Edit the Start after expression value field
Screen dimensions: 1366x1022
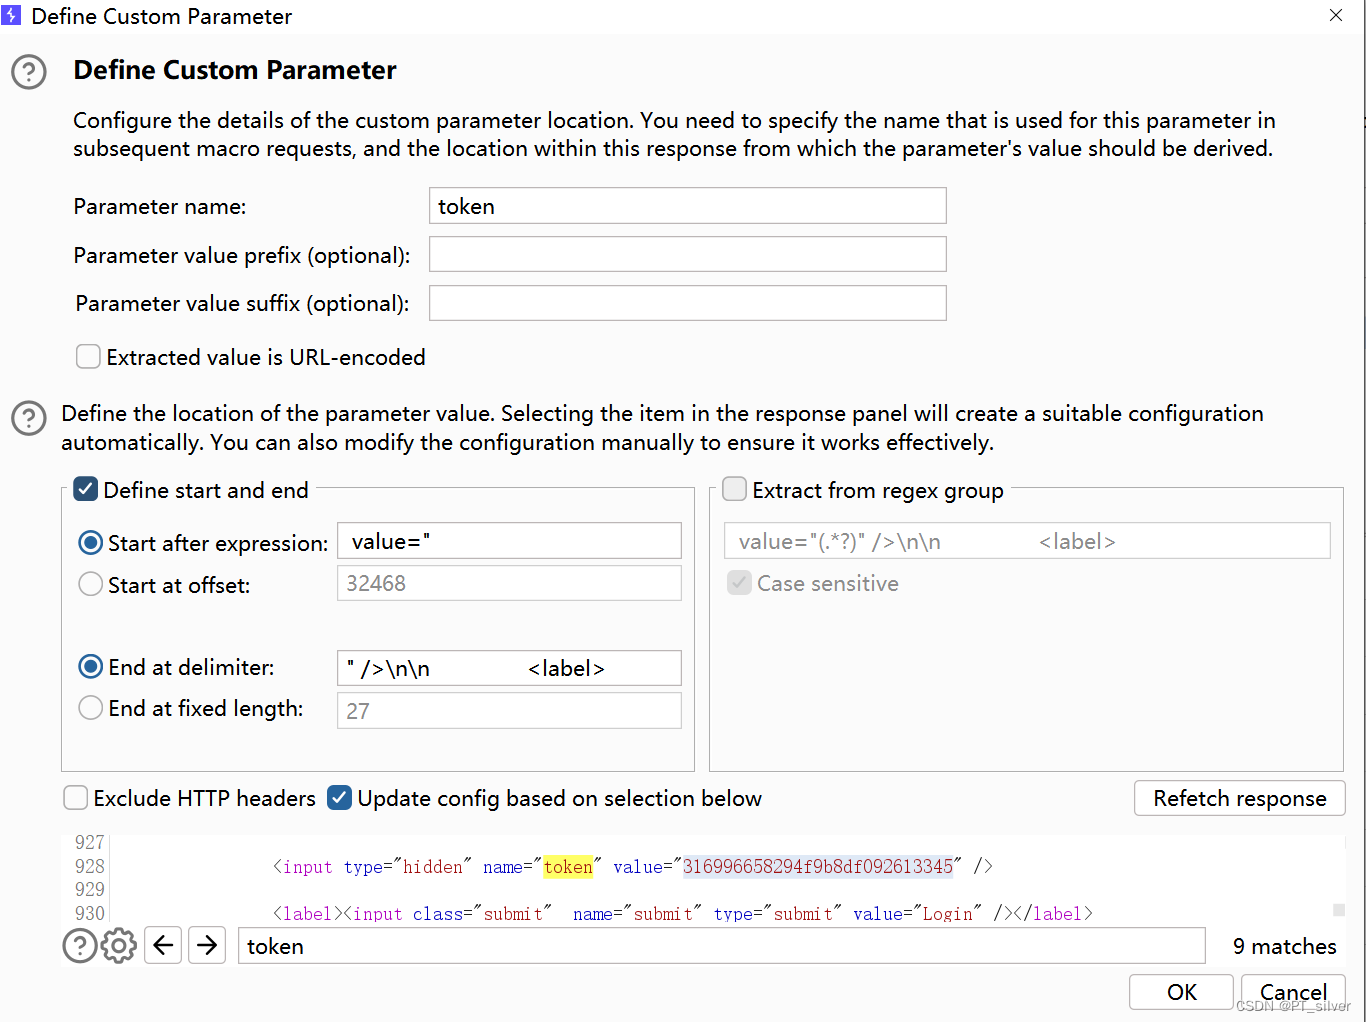point(510,541)
